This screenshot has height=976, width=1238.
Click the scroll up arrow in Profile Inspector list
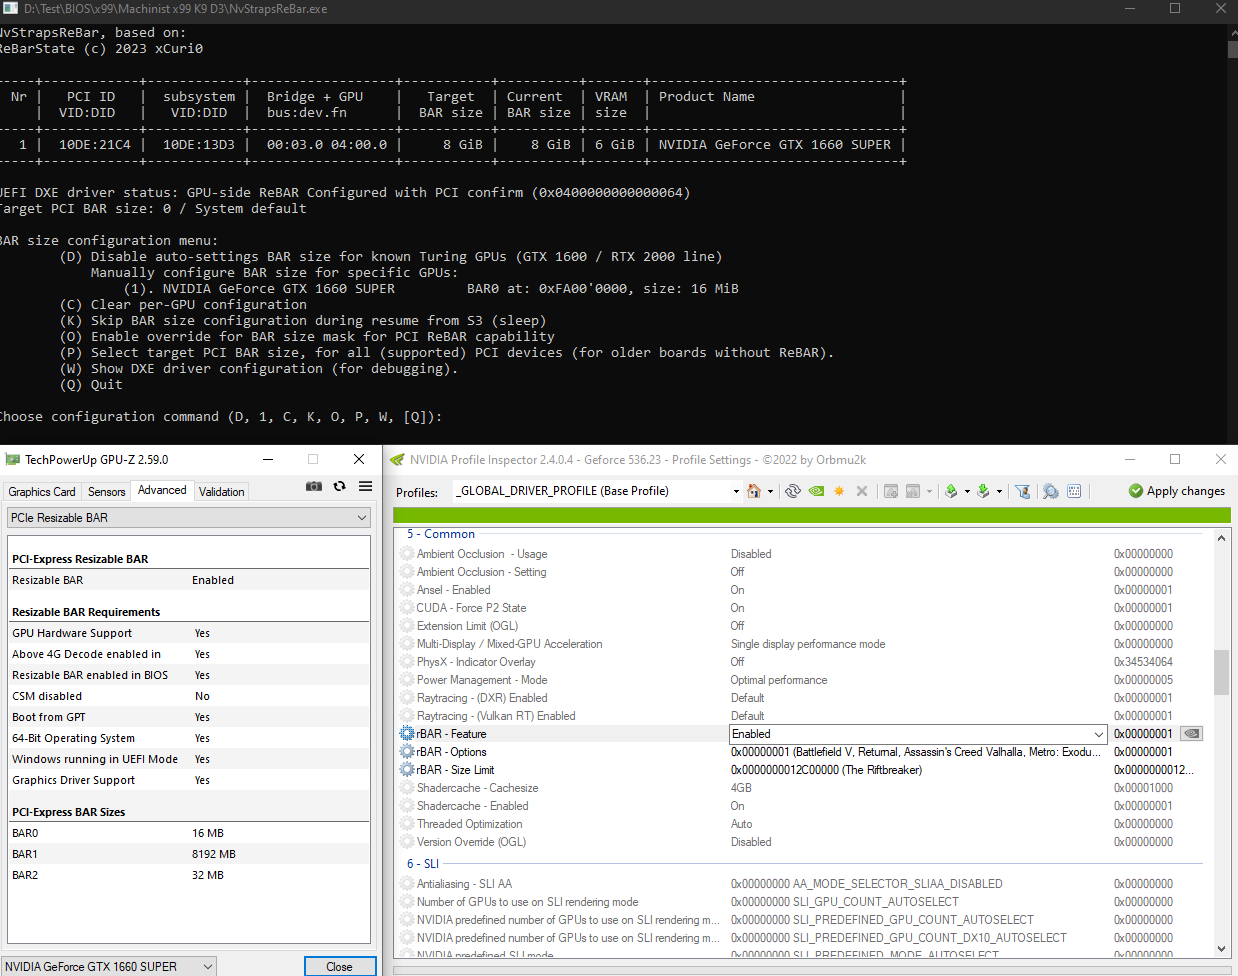coord(1221,538)
